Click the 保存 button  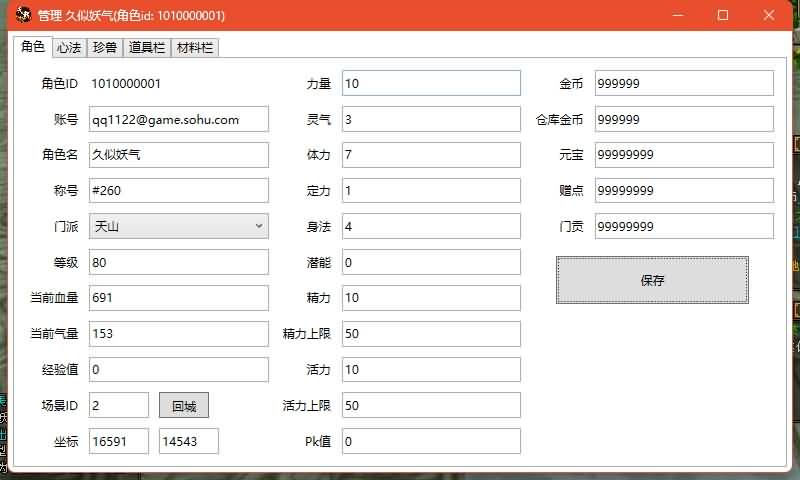click(x=652, y=280)
